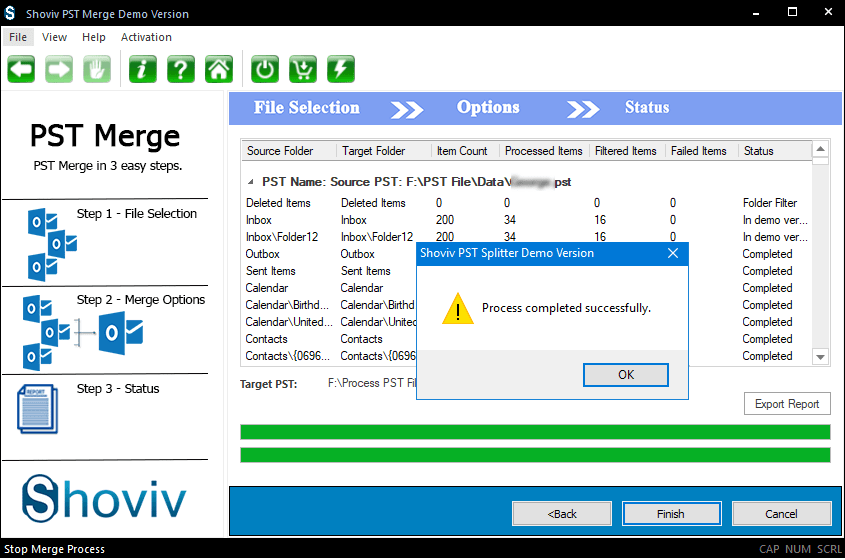Viewport: 845px width, 560px height.
Task: Select the Contacts\{0696... source row
Action: pyautogui.click(x=287, y=356)
